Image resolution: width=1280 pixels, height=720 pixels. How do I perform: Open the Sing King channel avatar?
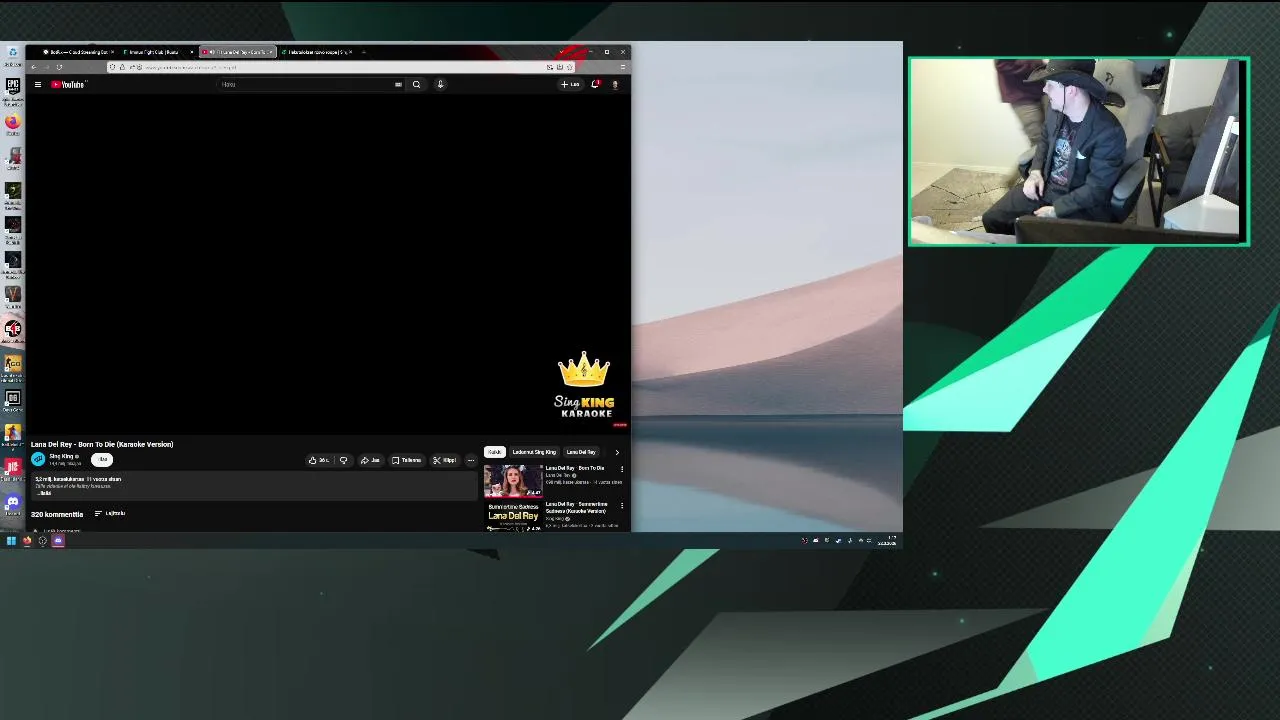(x=38, y=459)
